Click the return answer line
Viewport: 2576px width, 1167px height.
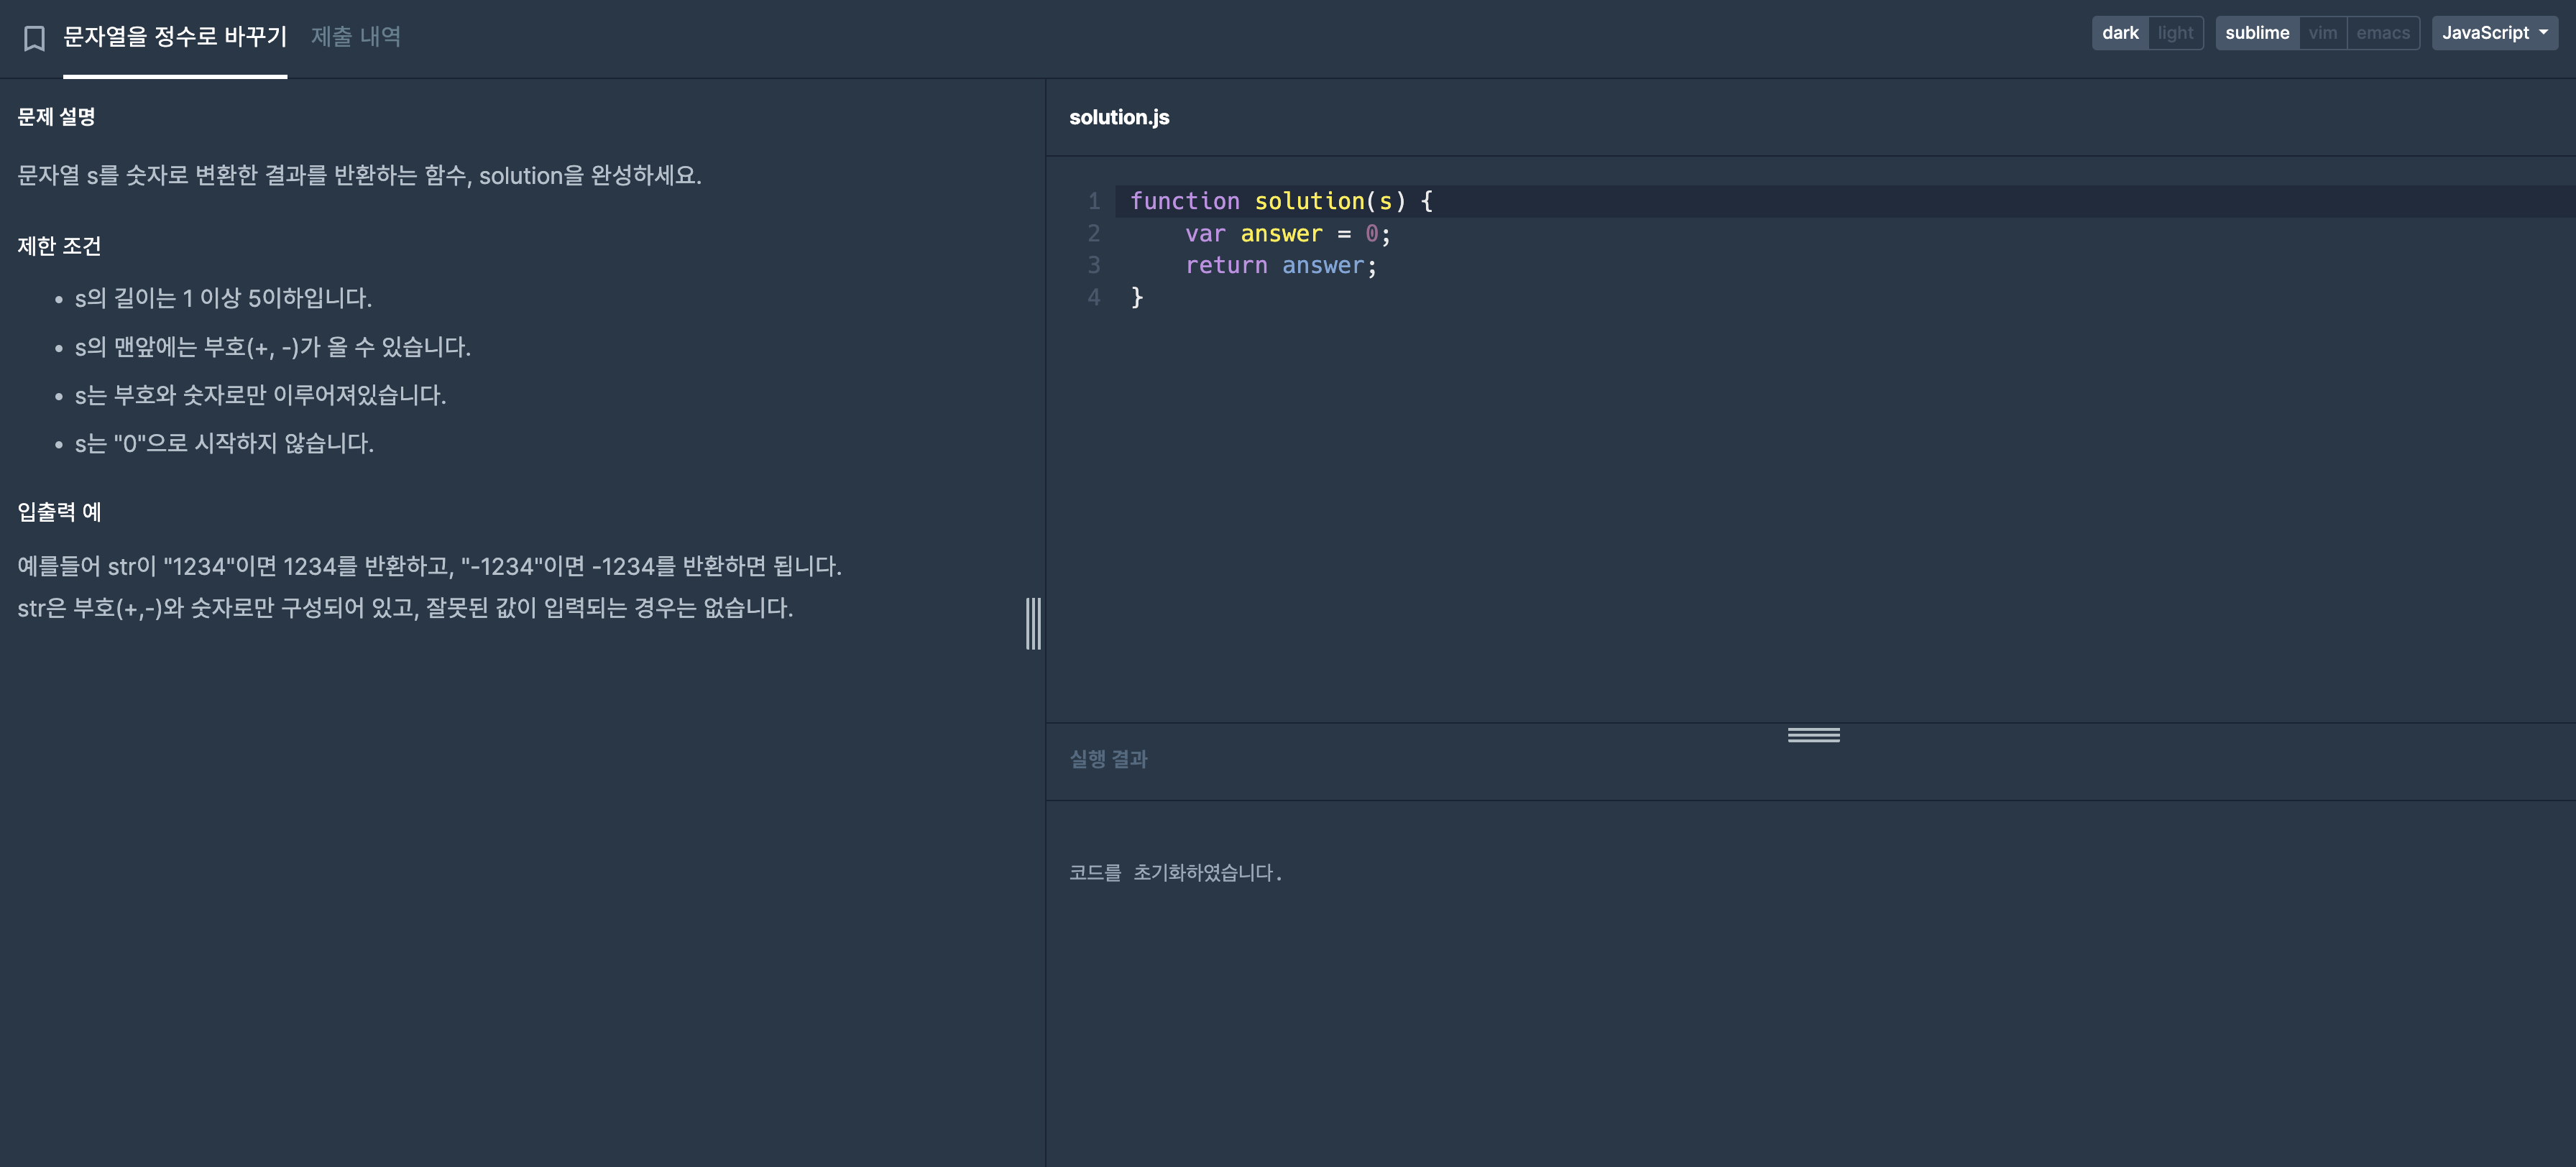(x=1280, y=266)
